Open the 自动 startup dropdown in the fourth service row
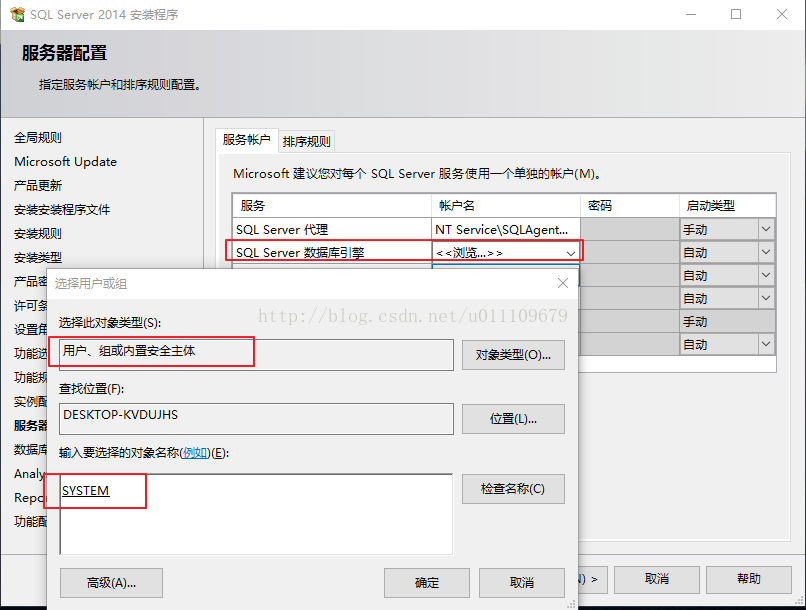 [x=766, y=298]
